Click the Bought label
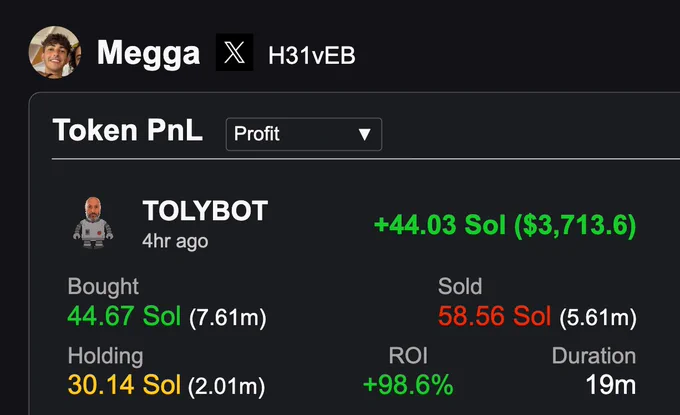The height and width of the screenshot is (415, 680). pos(103,287)
